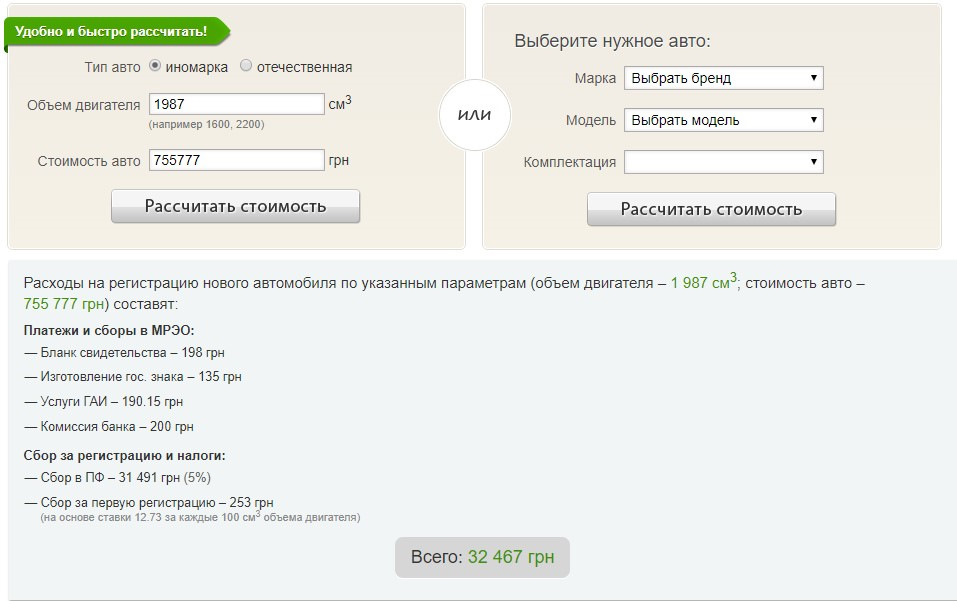This screenshot has width=957, height=601.
Task: Click the green Удобно и быстро рассчитать banner
Action: click(116, 32)
